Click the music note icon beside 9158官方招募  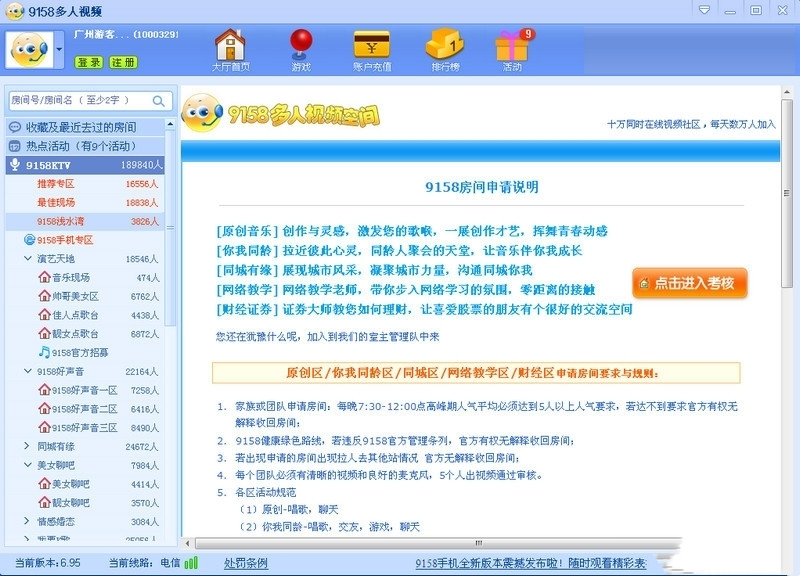tap(44, 352)
